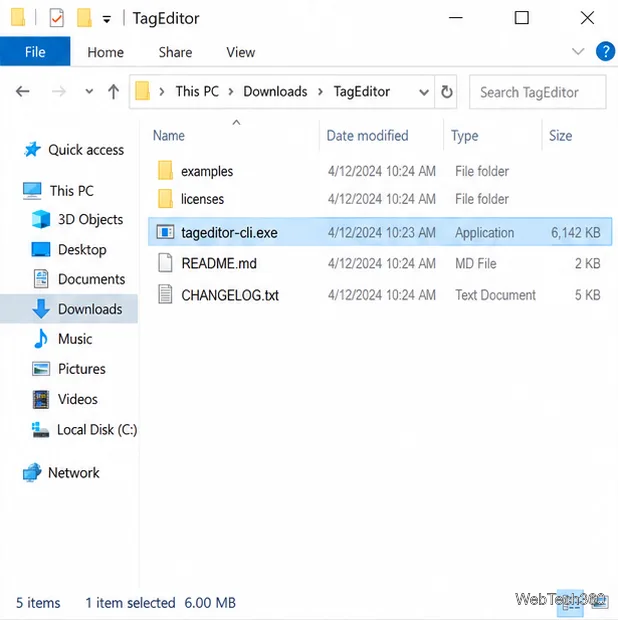The height and width of the screenshot is (620, 618).
Task: Click the Downloads arrow icon in sidebar
Action: coord(41,309)
